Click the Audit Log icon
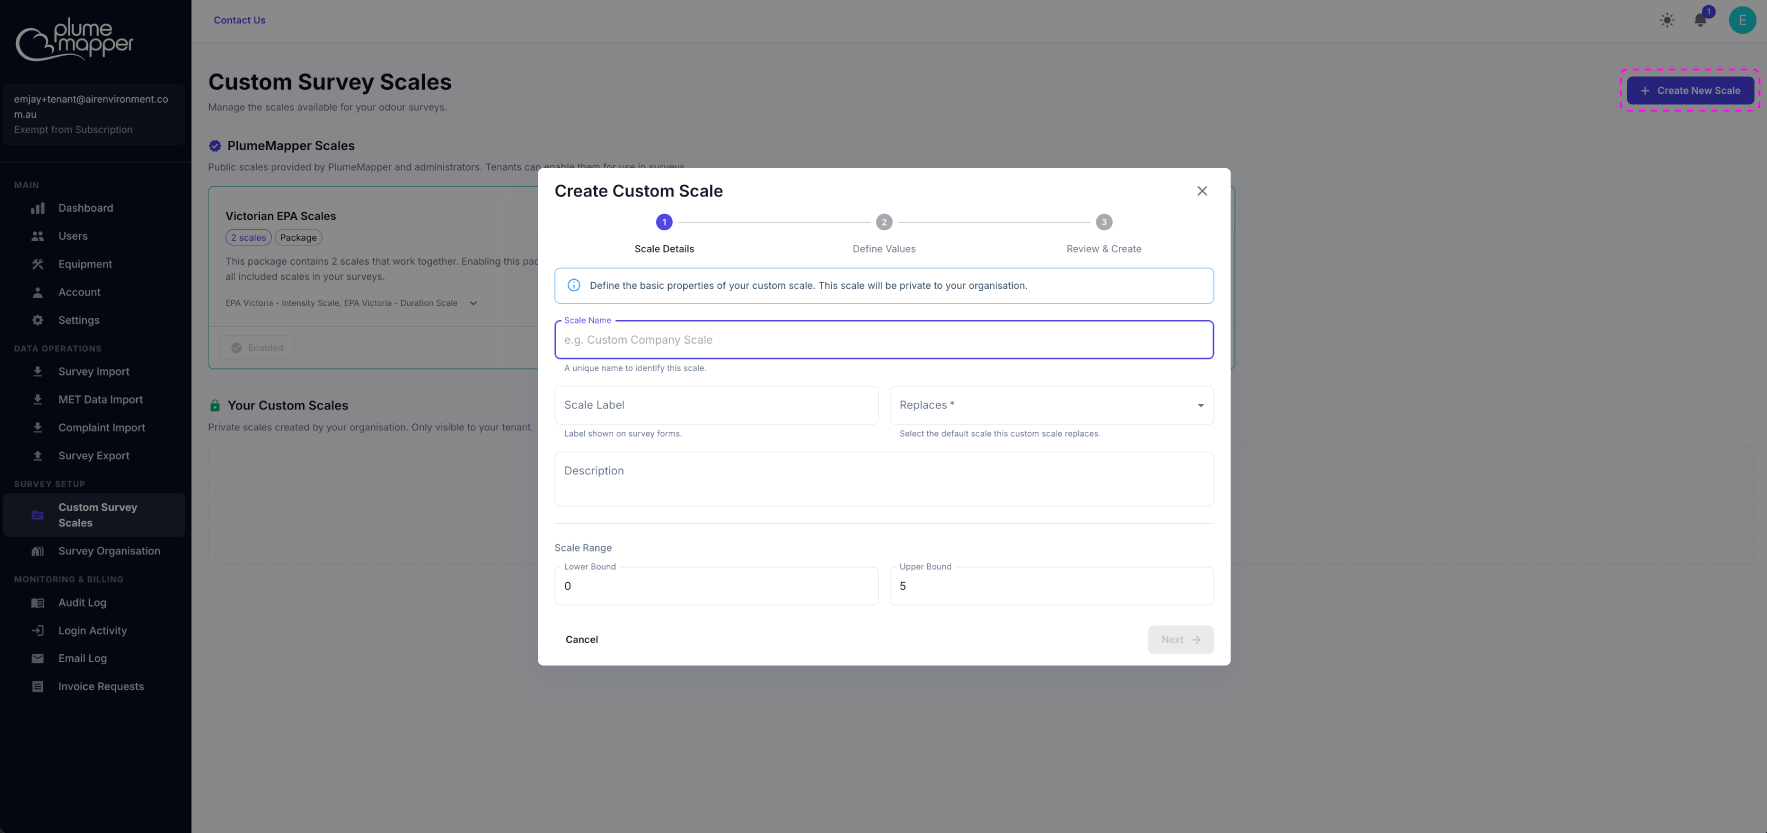 point(38,603)
